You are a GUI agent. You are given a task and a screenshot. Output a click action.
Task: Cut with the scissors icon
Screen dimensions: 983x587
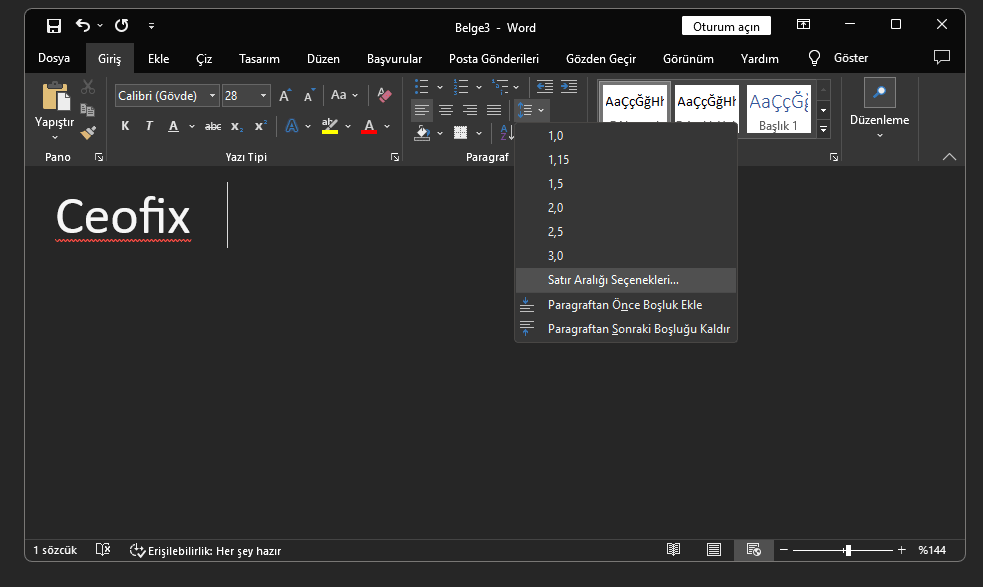pyautogui.click(x=88, y=87)
